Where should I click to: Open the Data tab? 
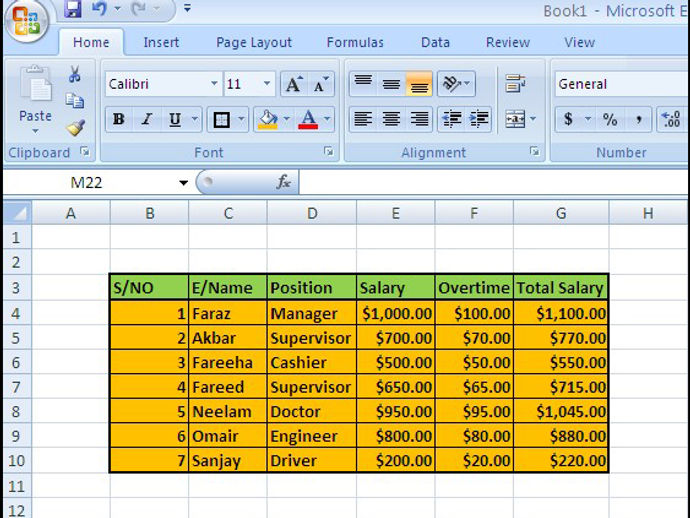coord(435,42)
